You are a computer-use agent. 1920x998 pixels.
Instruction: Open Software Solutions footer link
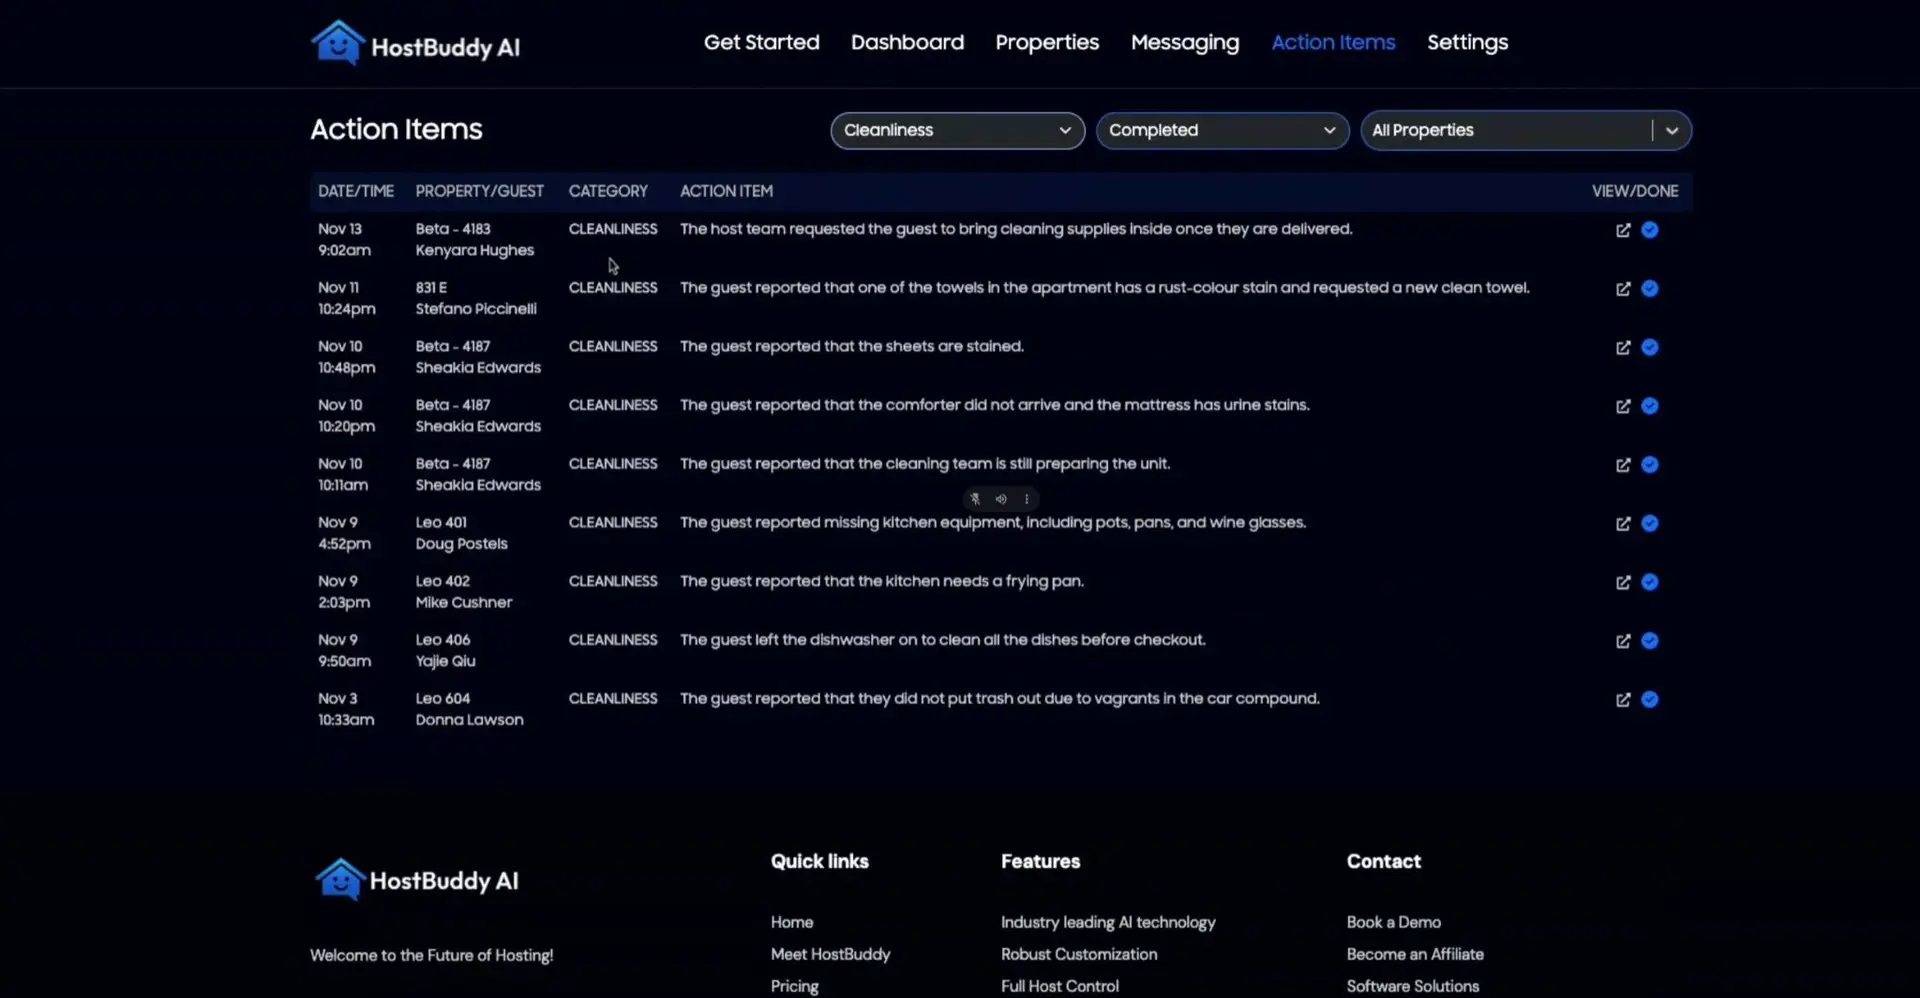1412,986
